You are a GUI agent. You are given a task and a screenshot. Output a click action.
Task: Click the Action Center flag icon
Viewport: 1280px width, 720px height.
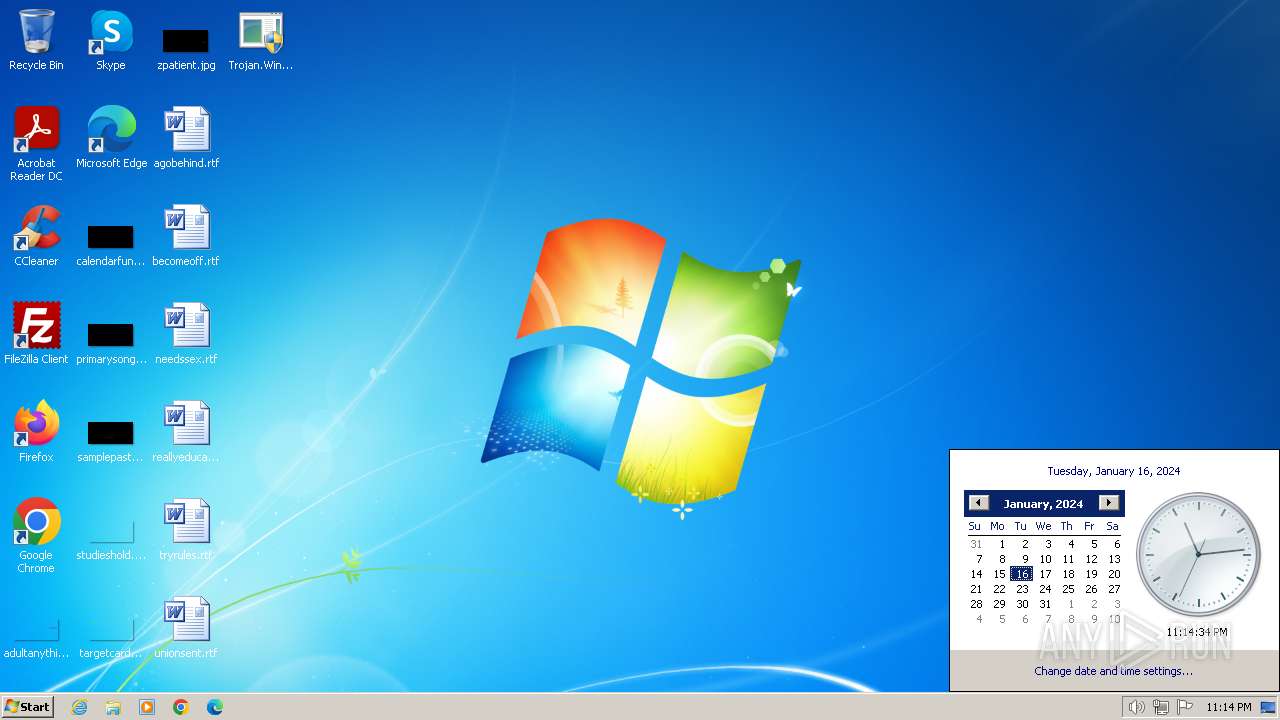[1185, 707]
